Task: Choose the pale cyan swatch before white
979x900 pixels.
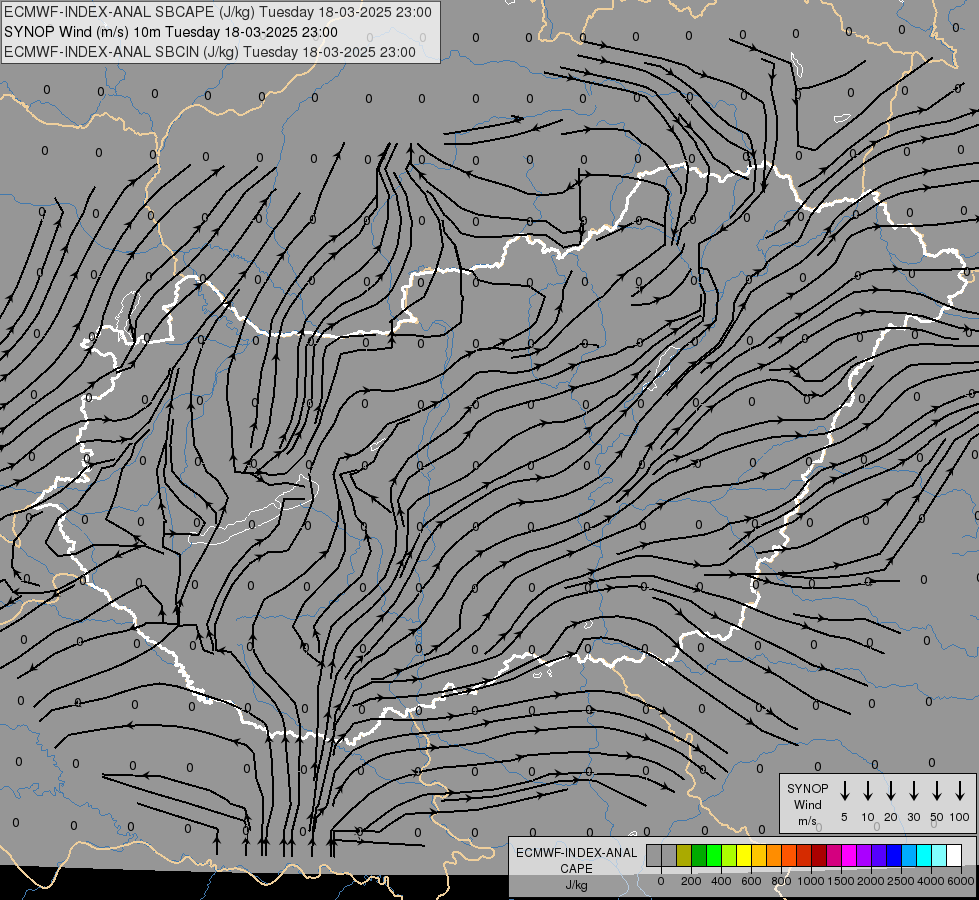Action: point(938,855)
